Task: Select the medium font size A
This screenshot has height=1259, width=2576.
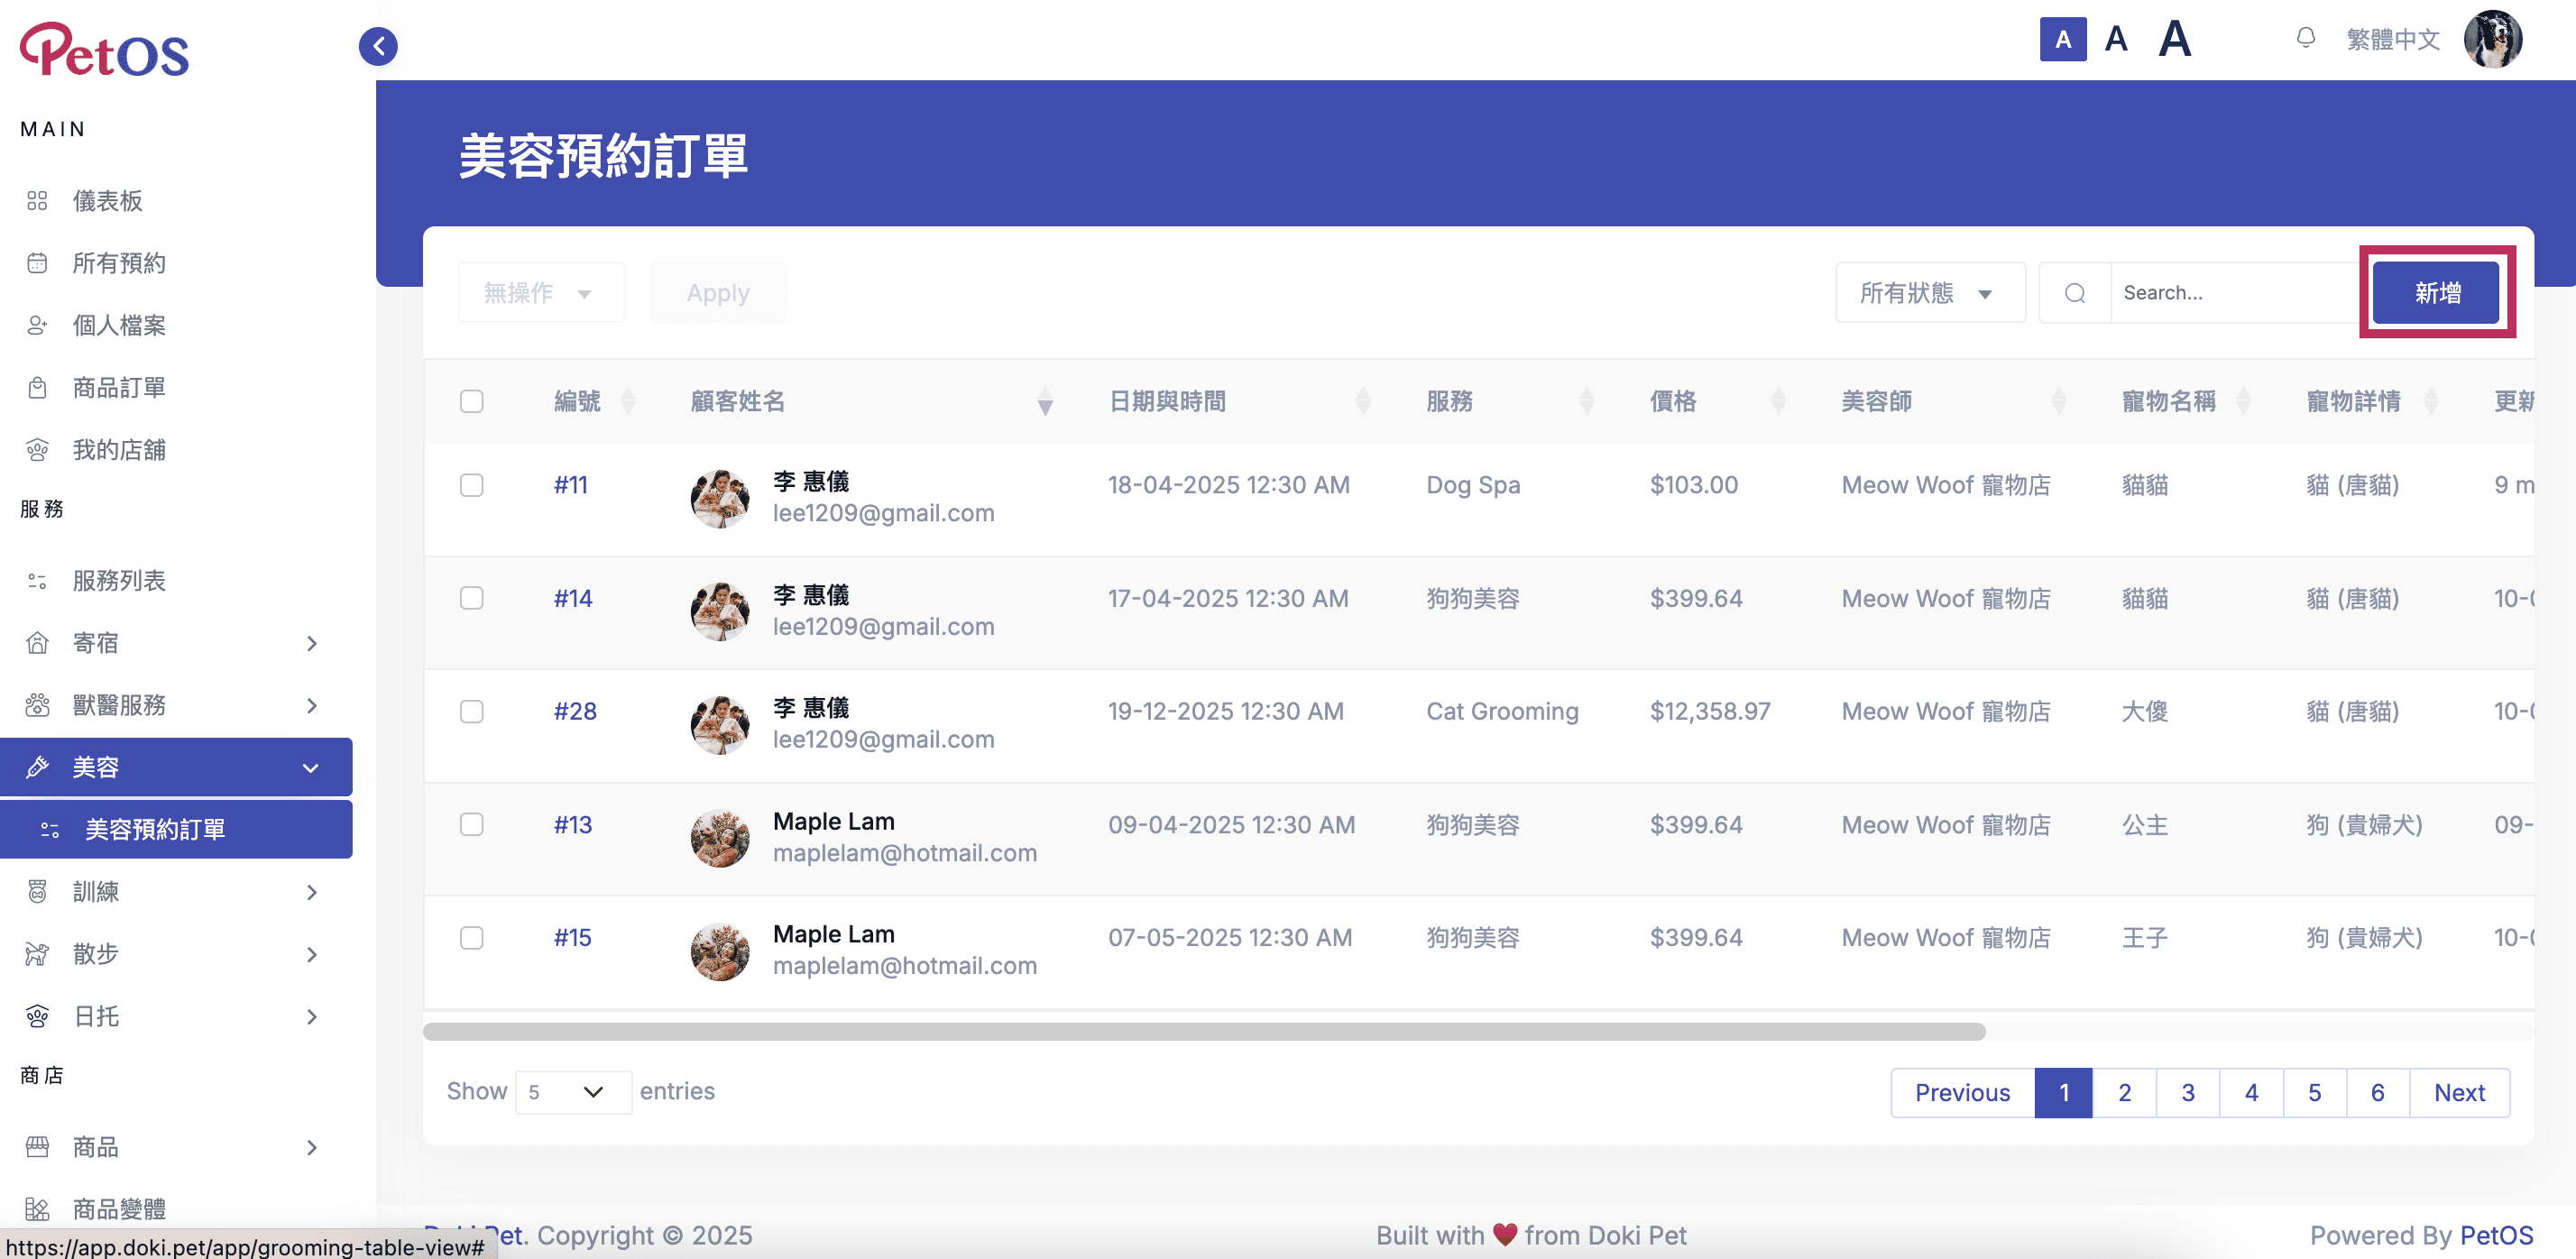Action: 2116,40
